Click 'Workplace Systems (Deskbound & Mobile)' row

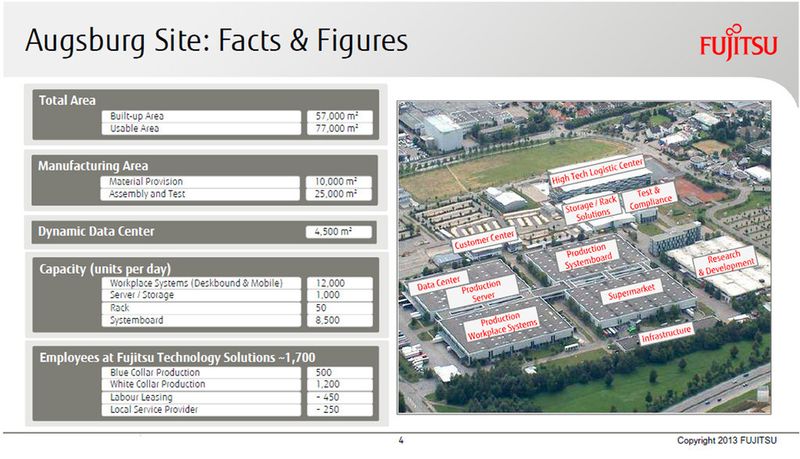(196, 283)
